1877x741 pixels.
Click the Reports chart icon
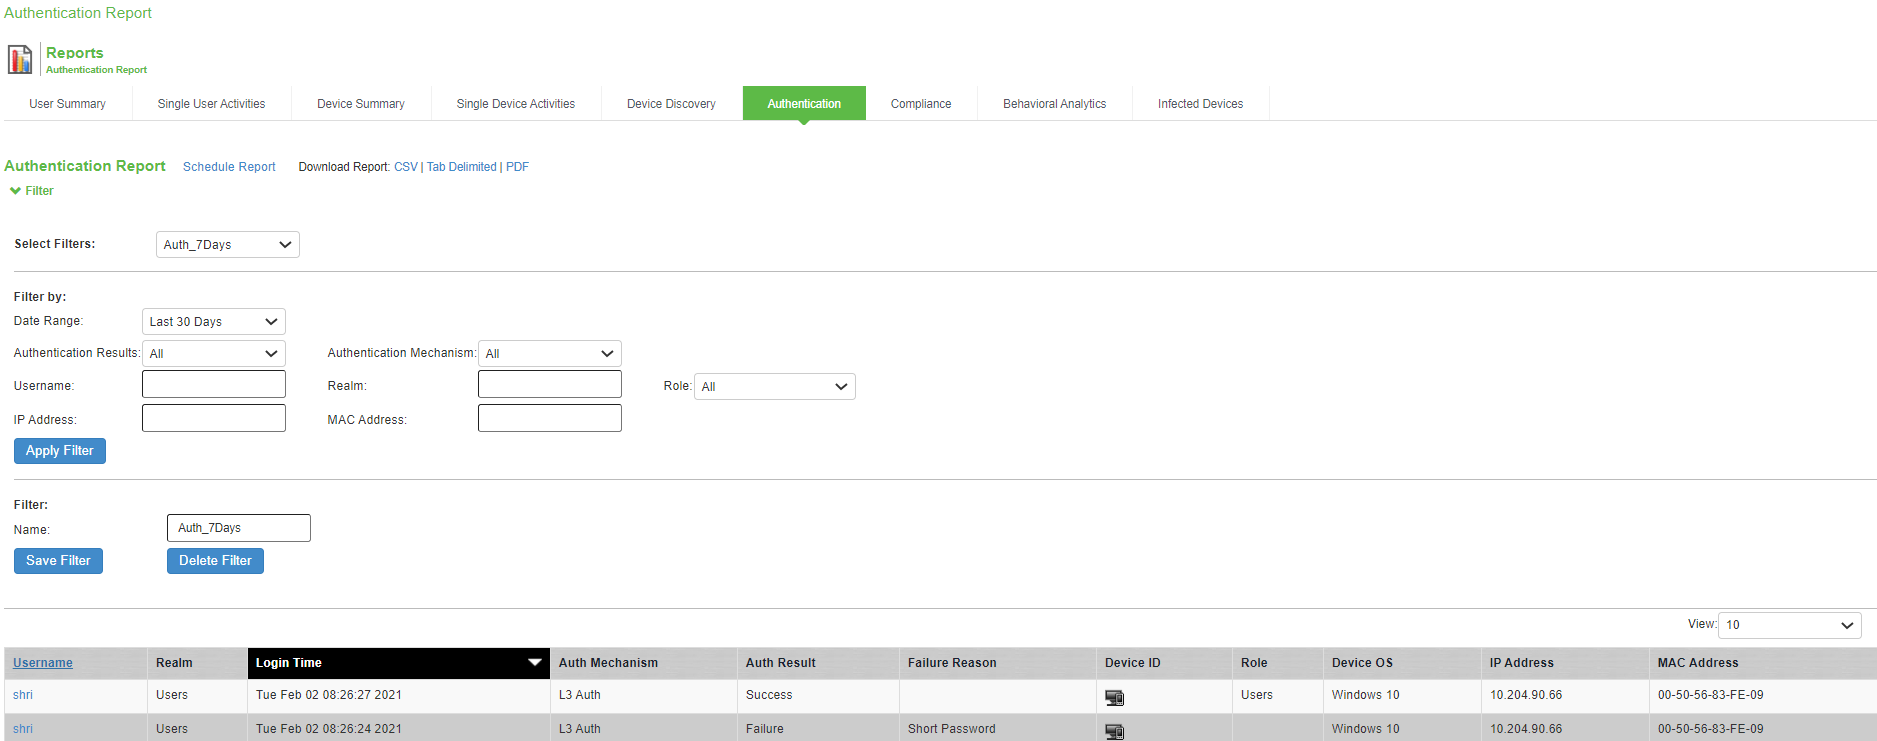pos(20,59)
